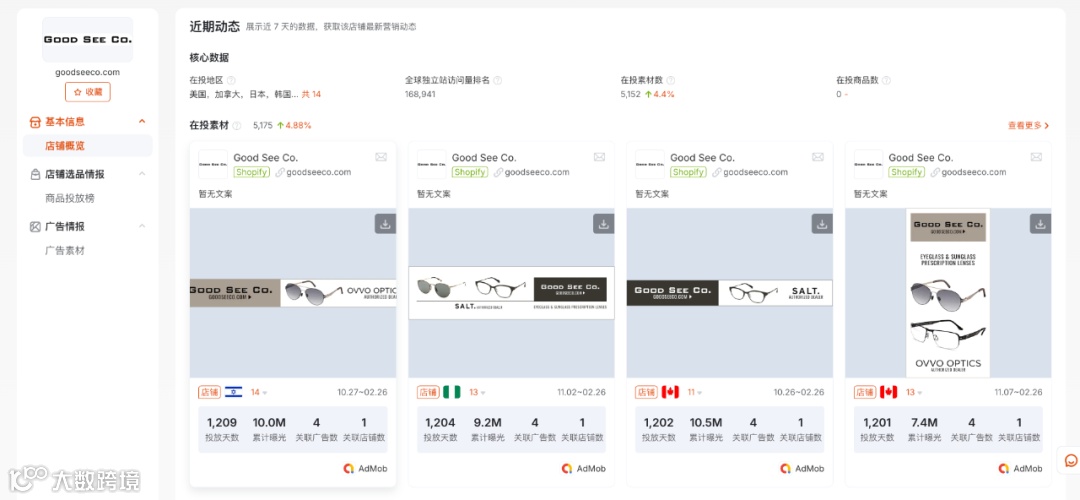This screenshot has width=1080, height=500.
Task: Click the 10.5M 累计曝光 value
Action: pyautogui.click(x=706, y=423)
